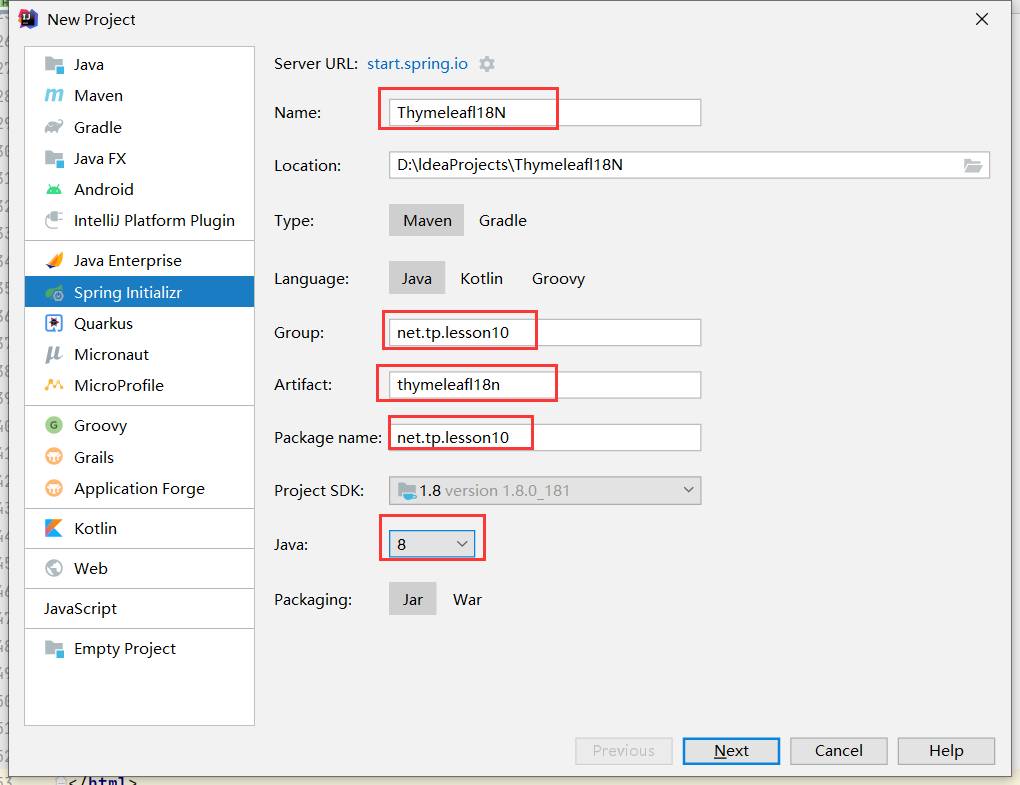The width and height of the screenshot is (1020, 785).
Task: Select Java Enterprise entry
Action: [139, 261]
